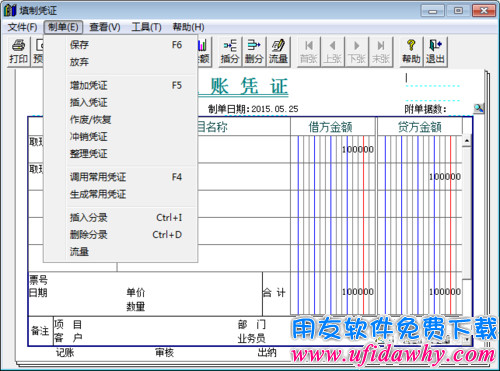Open the 帮助(H) menu
Screen dimensions: 500x371
(x=188, y=27)
